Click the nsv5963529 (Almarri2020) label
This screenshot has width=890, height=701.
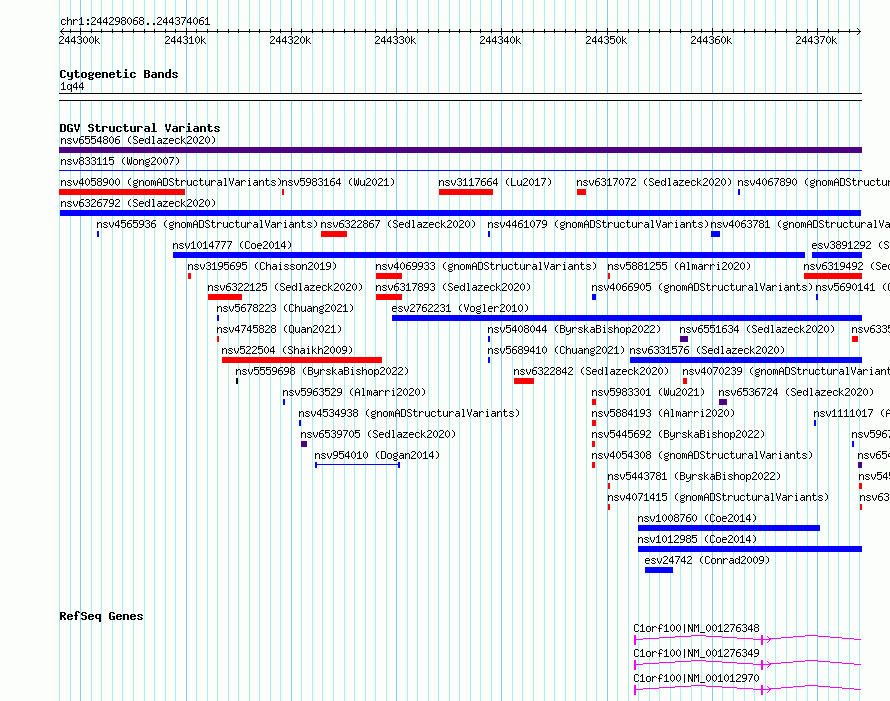pyautogui.click(x=354, y=392)
